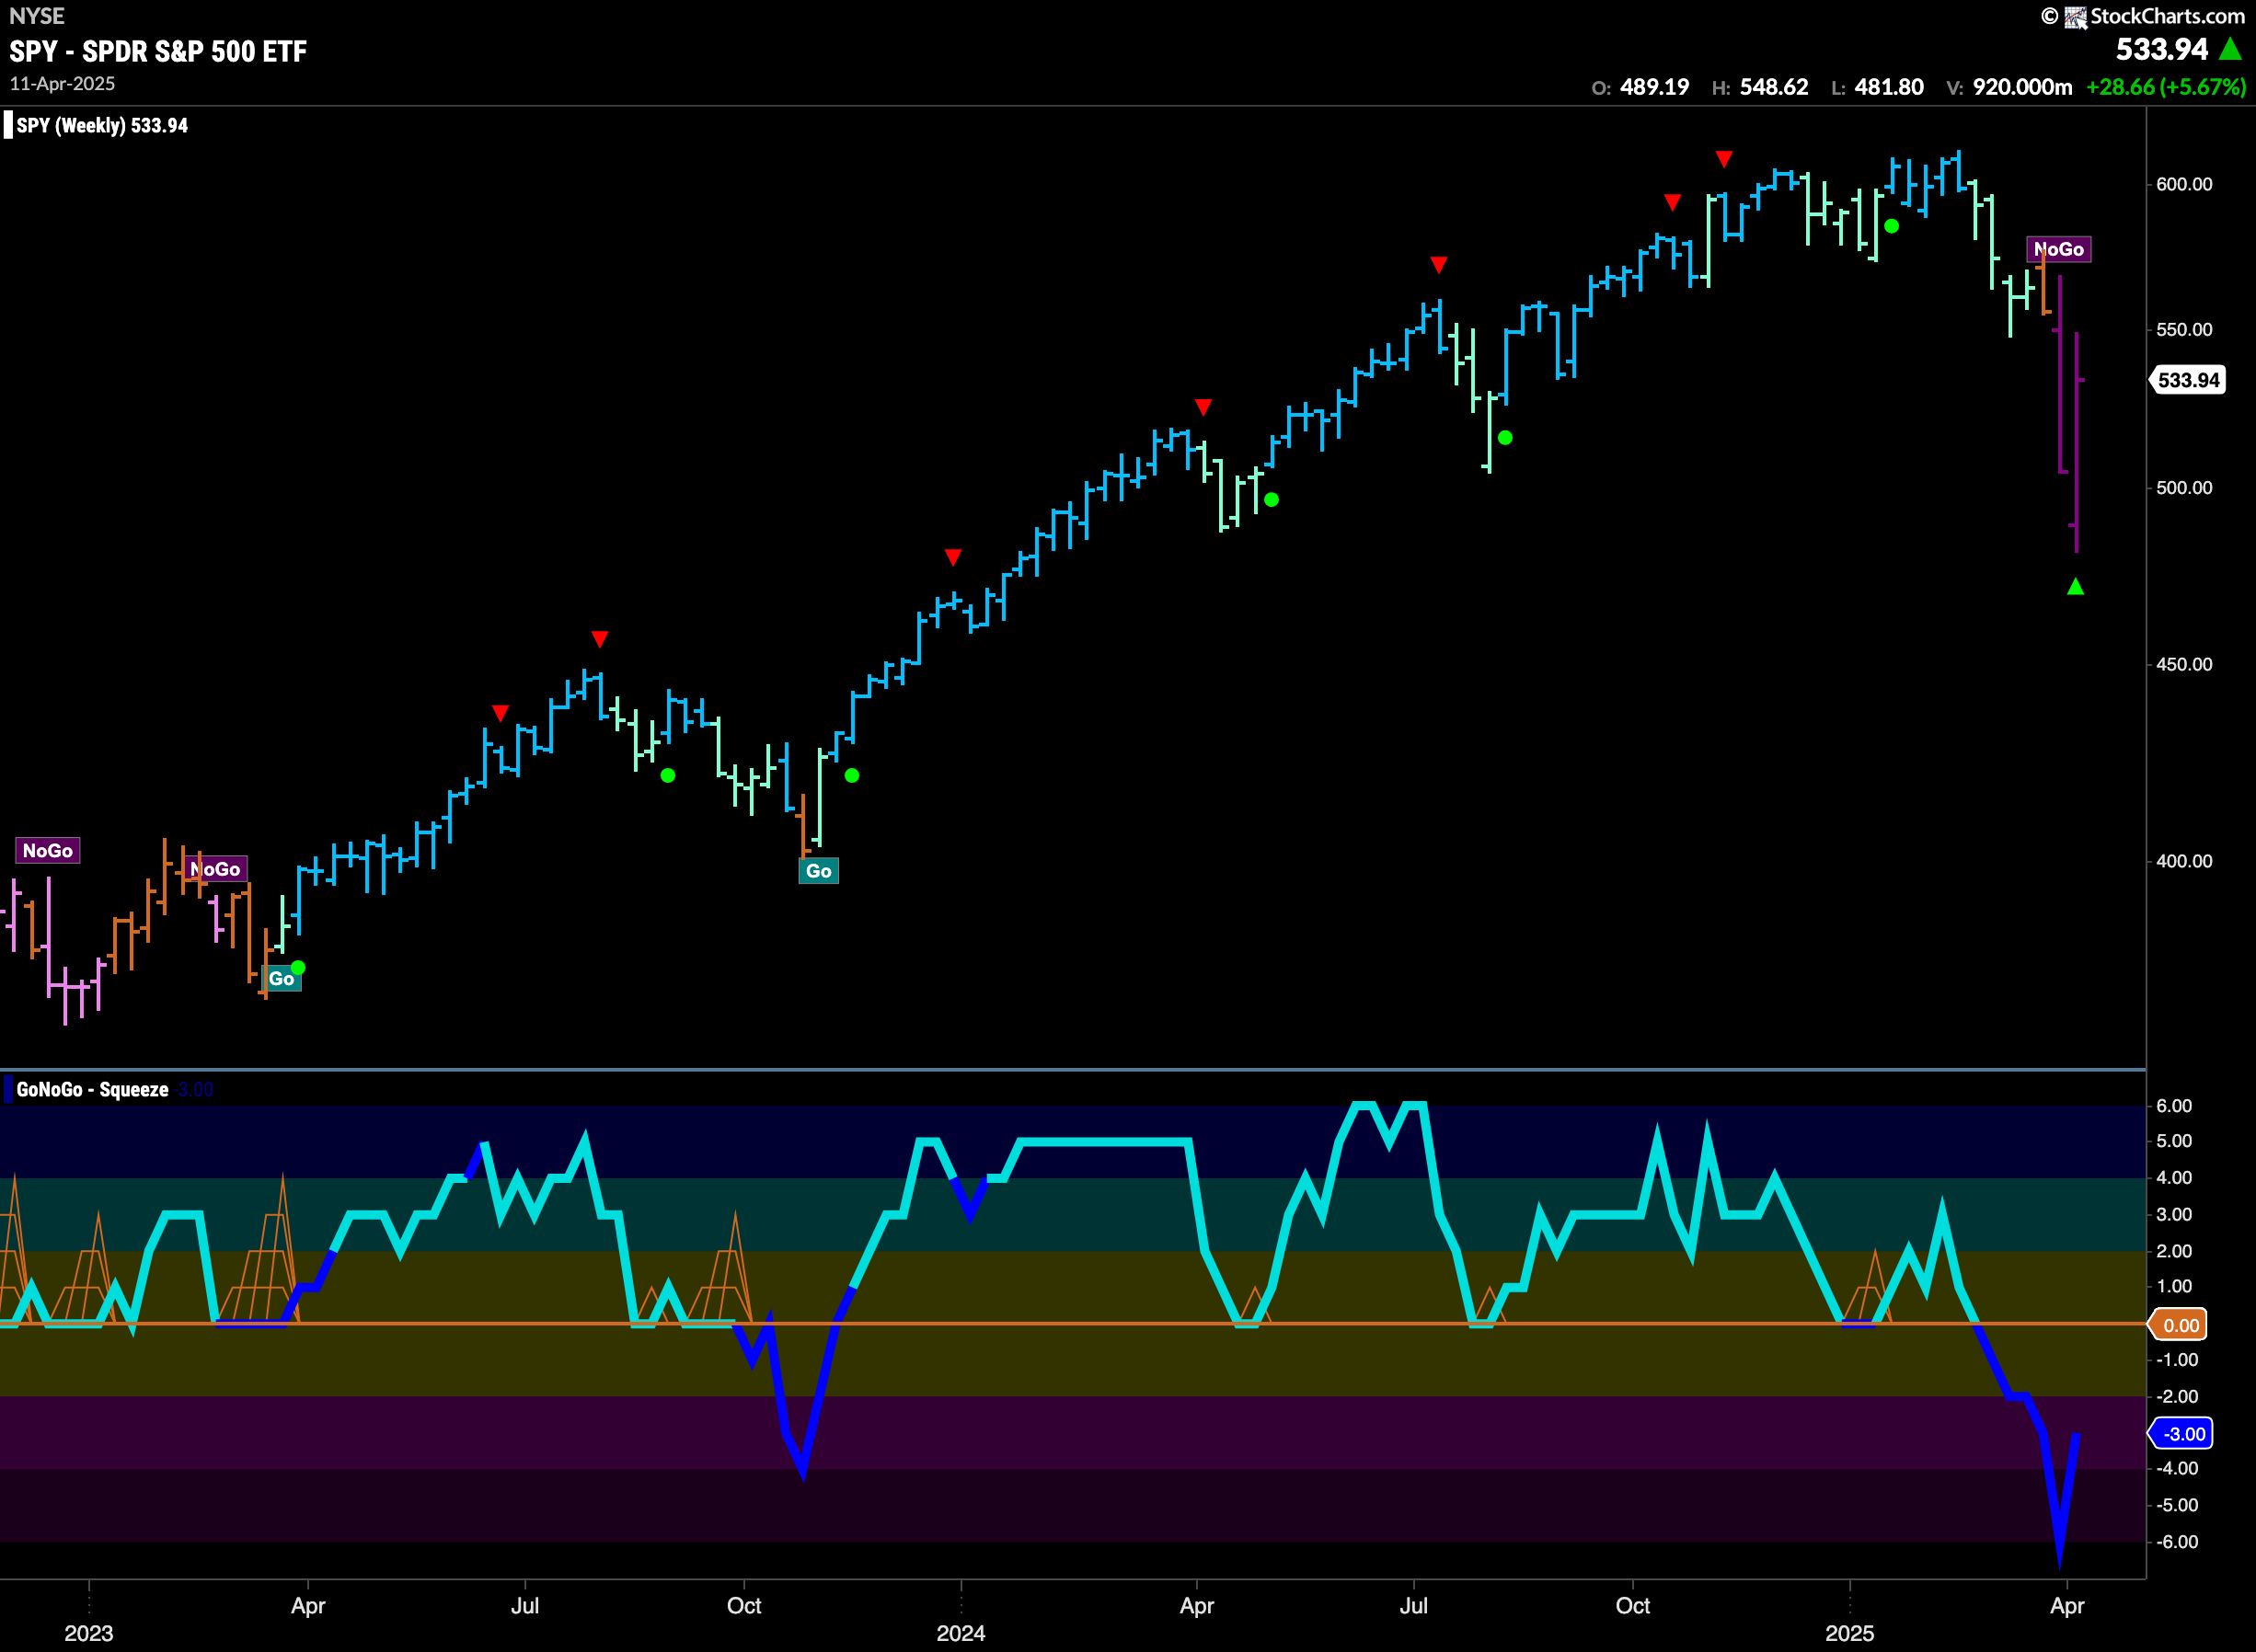Click the first NoGo label at the chart's far left
This screenshot has height=1652, width=2256.
pyautogui.click(x=47, y=850)
